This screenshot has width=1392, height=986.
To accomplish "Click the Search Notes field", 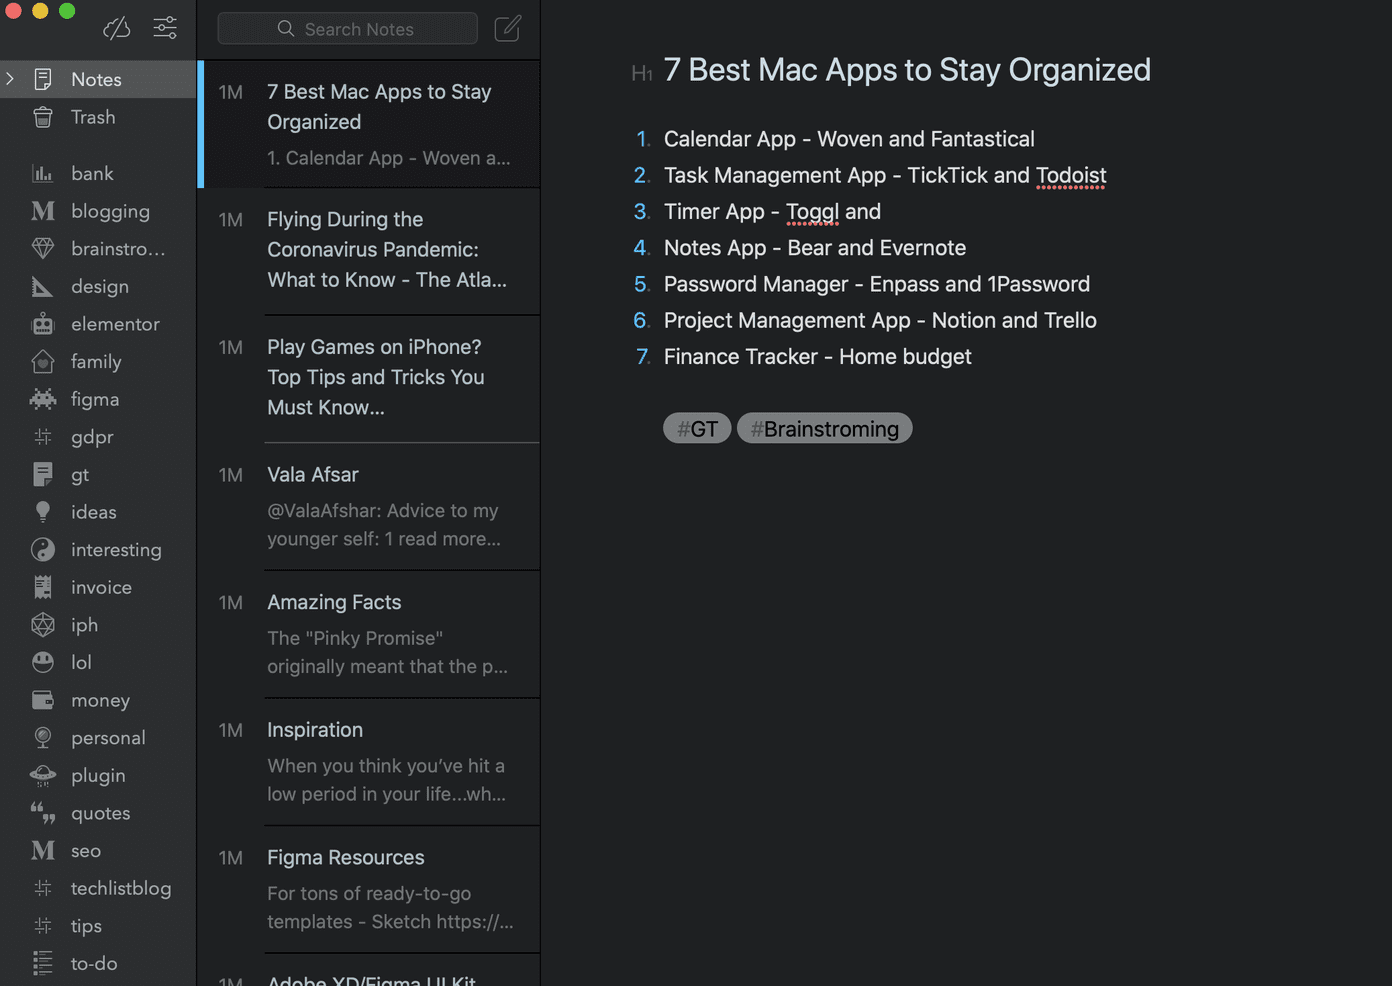I will click(x=347, y=29).
